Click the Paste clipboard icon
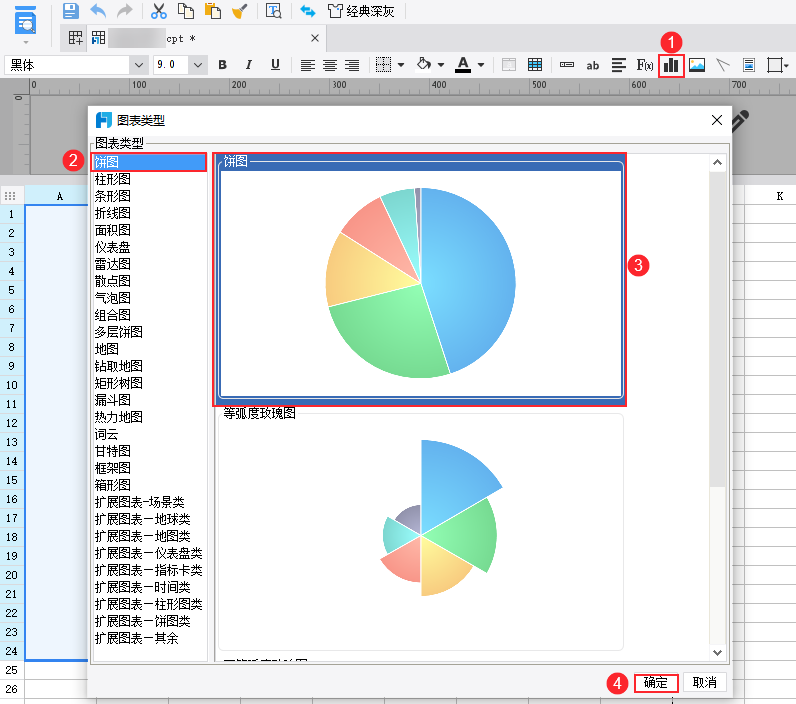 click(x=213, y=11)
